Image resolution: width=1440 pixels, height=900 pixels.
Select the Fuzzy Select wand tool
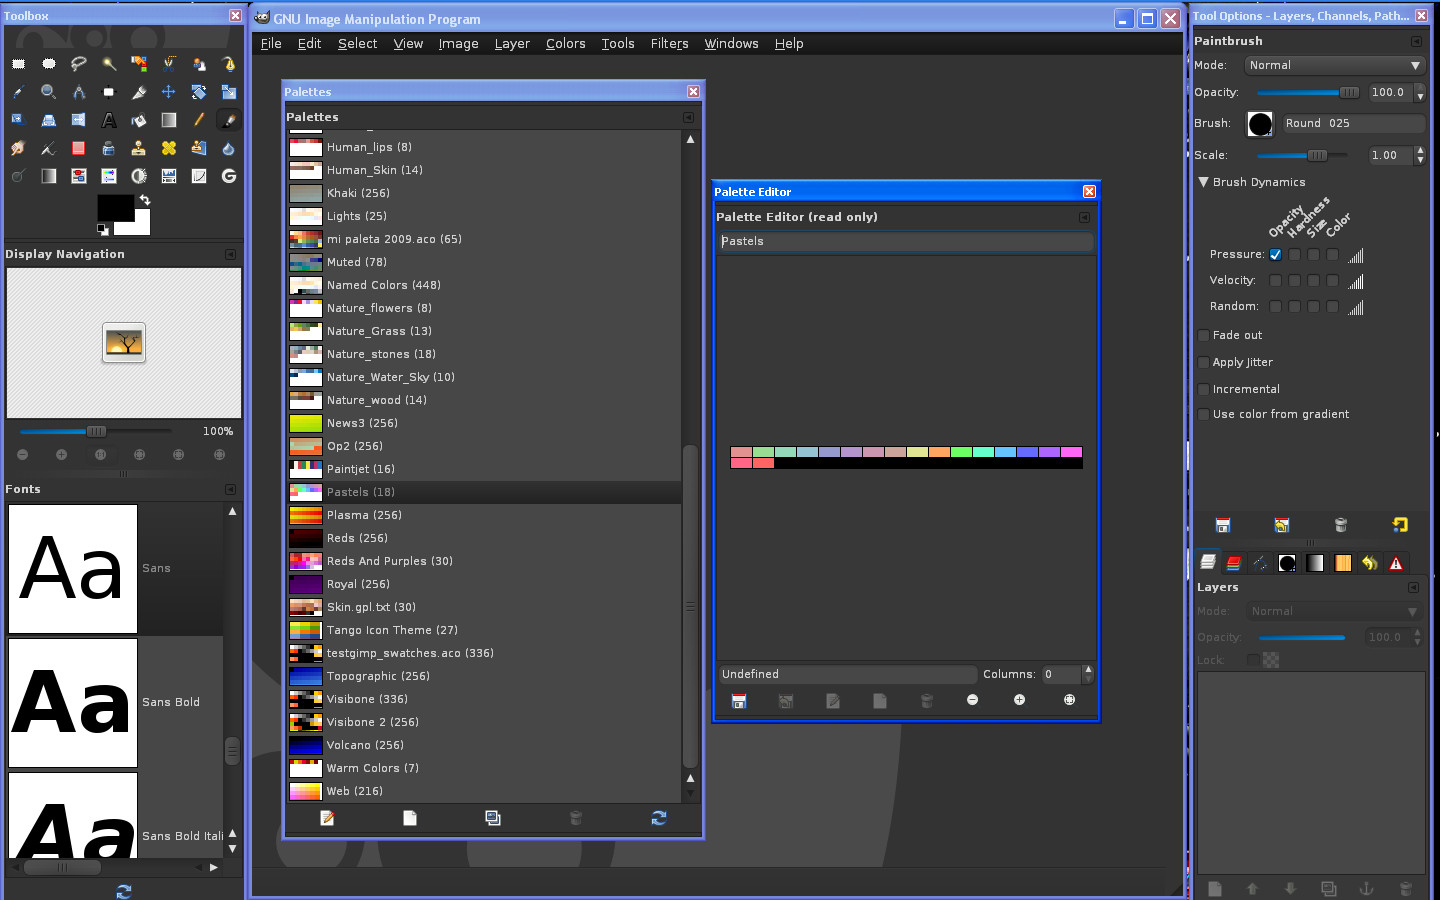click(108, 64)
